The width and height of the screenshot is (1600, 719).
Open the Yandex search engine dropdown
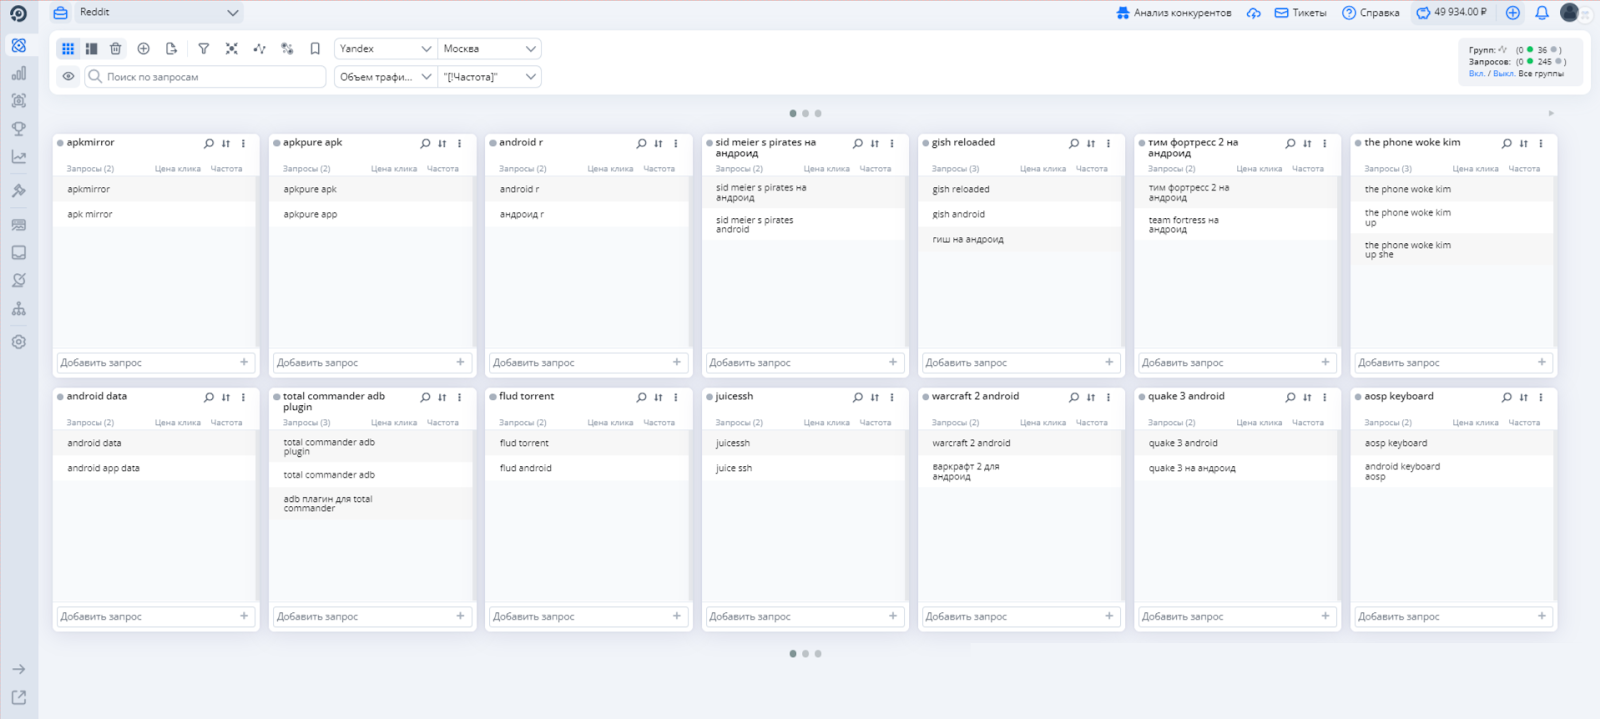click(x=385, y=49)
